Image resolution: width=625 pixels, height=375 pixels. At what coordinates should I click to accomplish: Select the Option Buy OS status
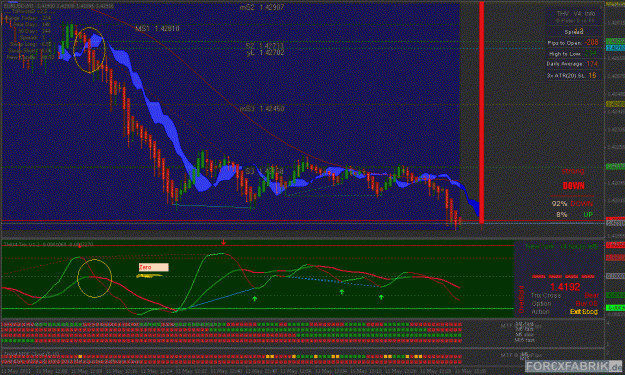click(565, 304)
